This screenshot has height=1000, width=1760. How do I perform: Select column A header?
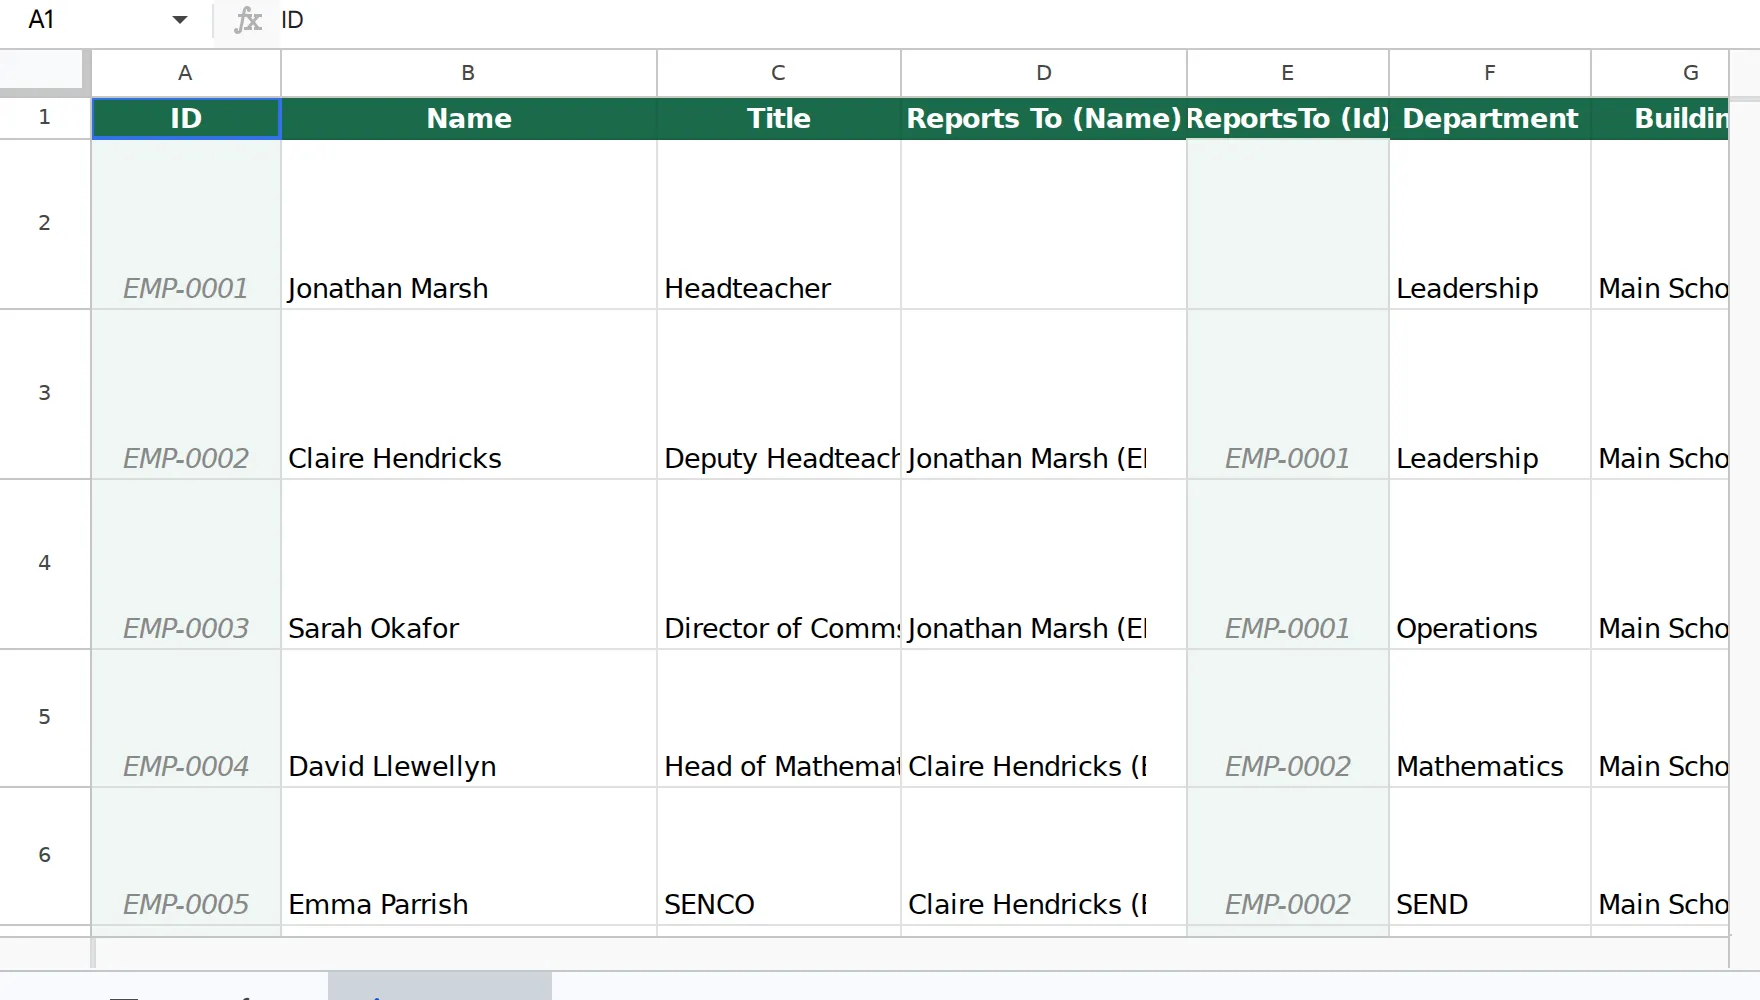(x=186, y=73)
